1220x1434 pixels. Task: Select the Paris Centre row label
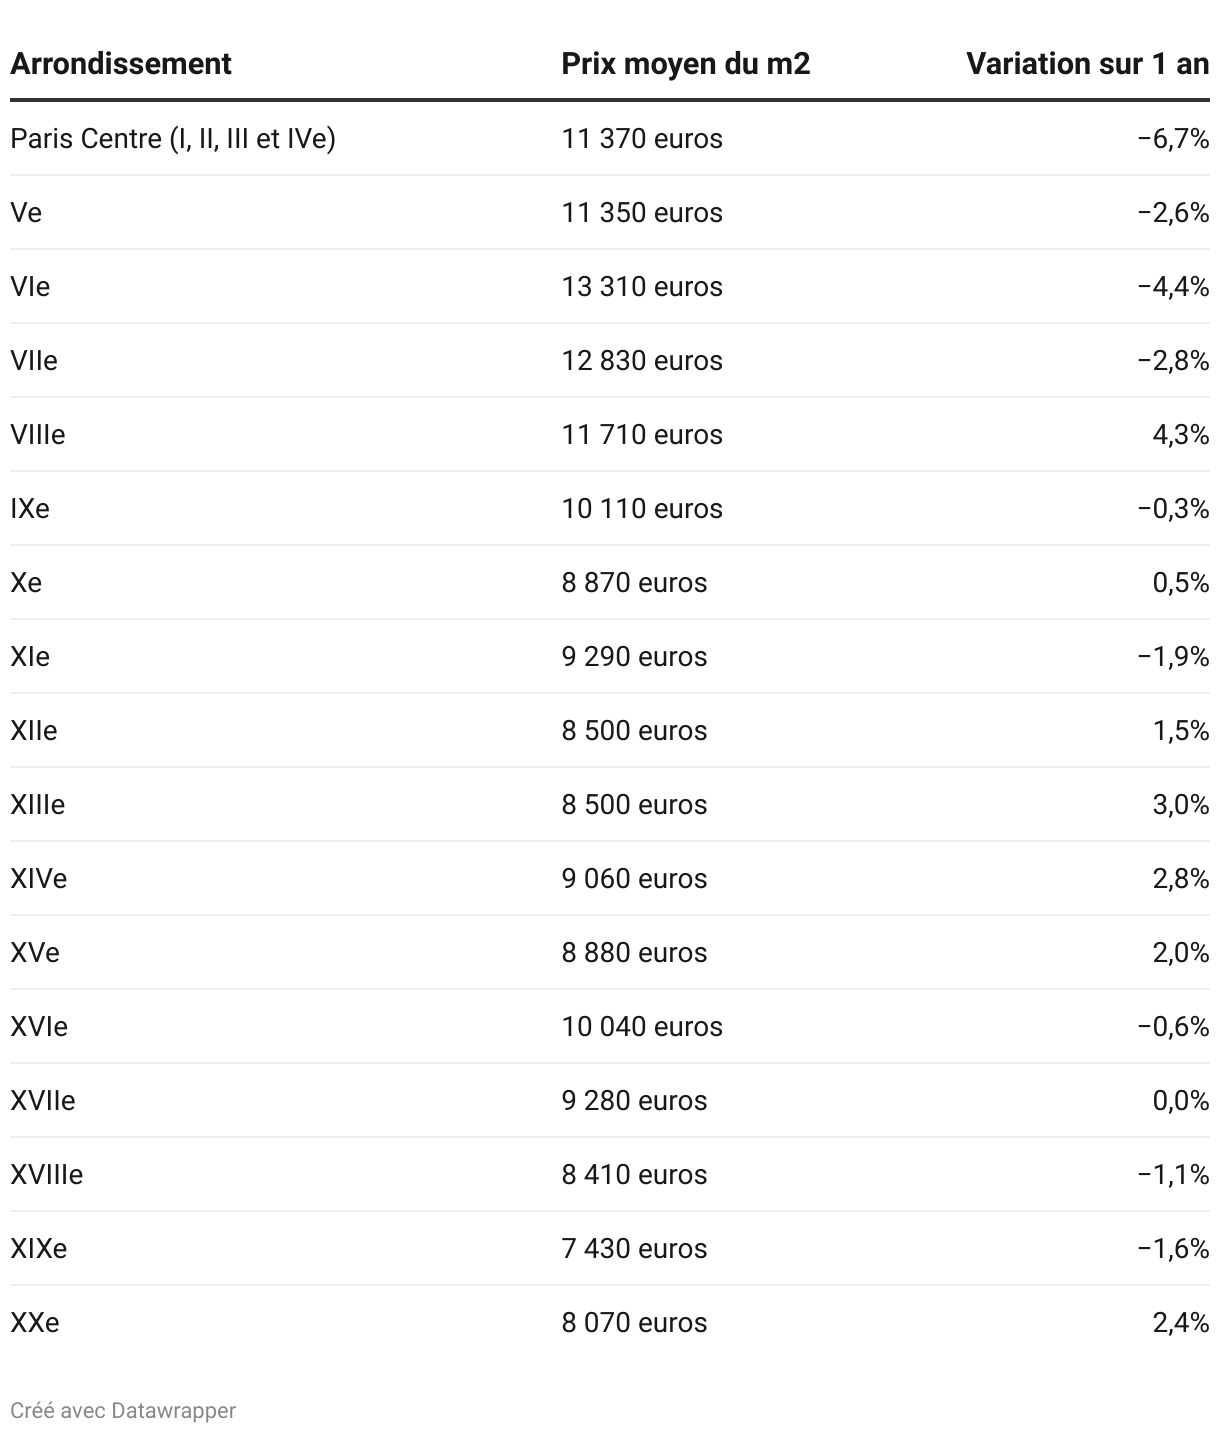173,138
